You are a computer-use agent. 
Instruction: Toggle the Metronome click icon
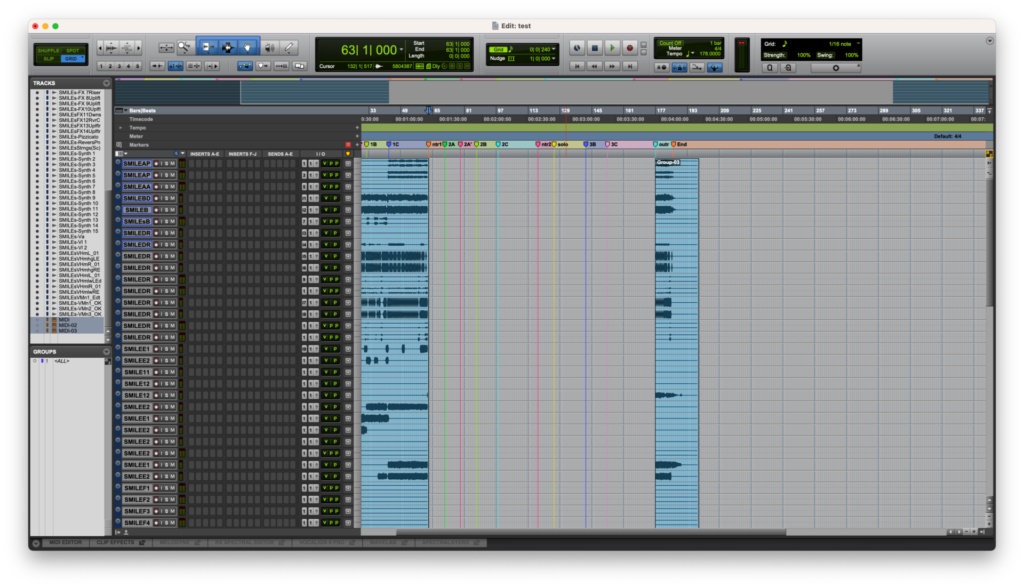click(x=679, y=67)
